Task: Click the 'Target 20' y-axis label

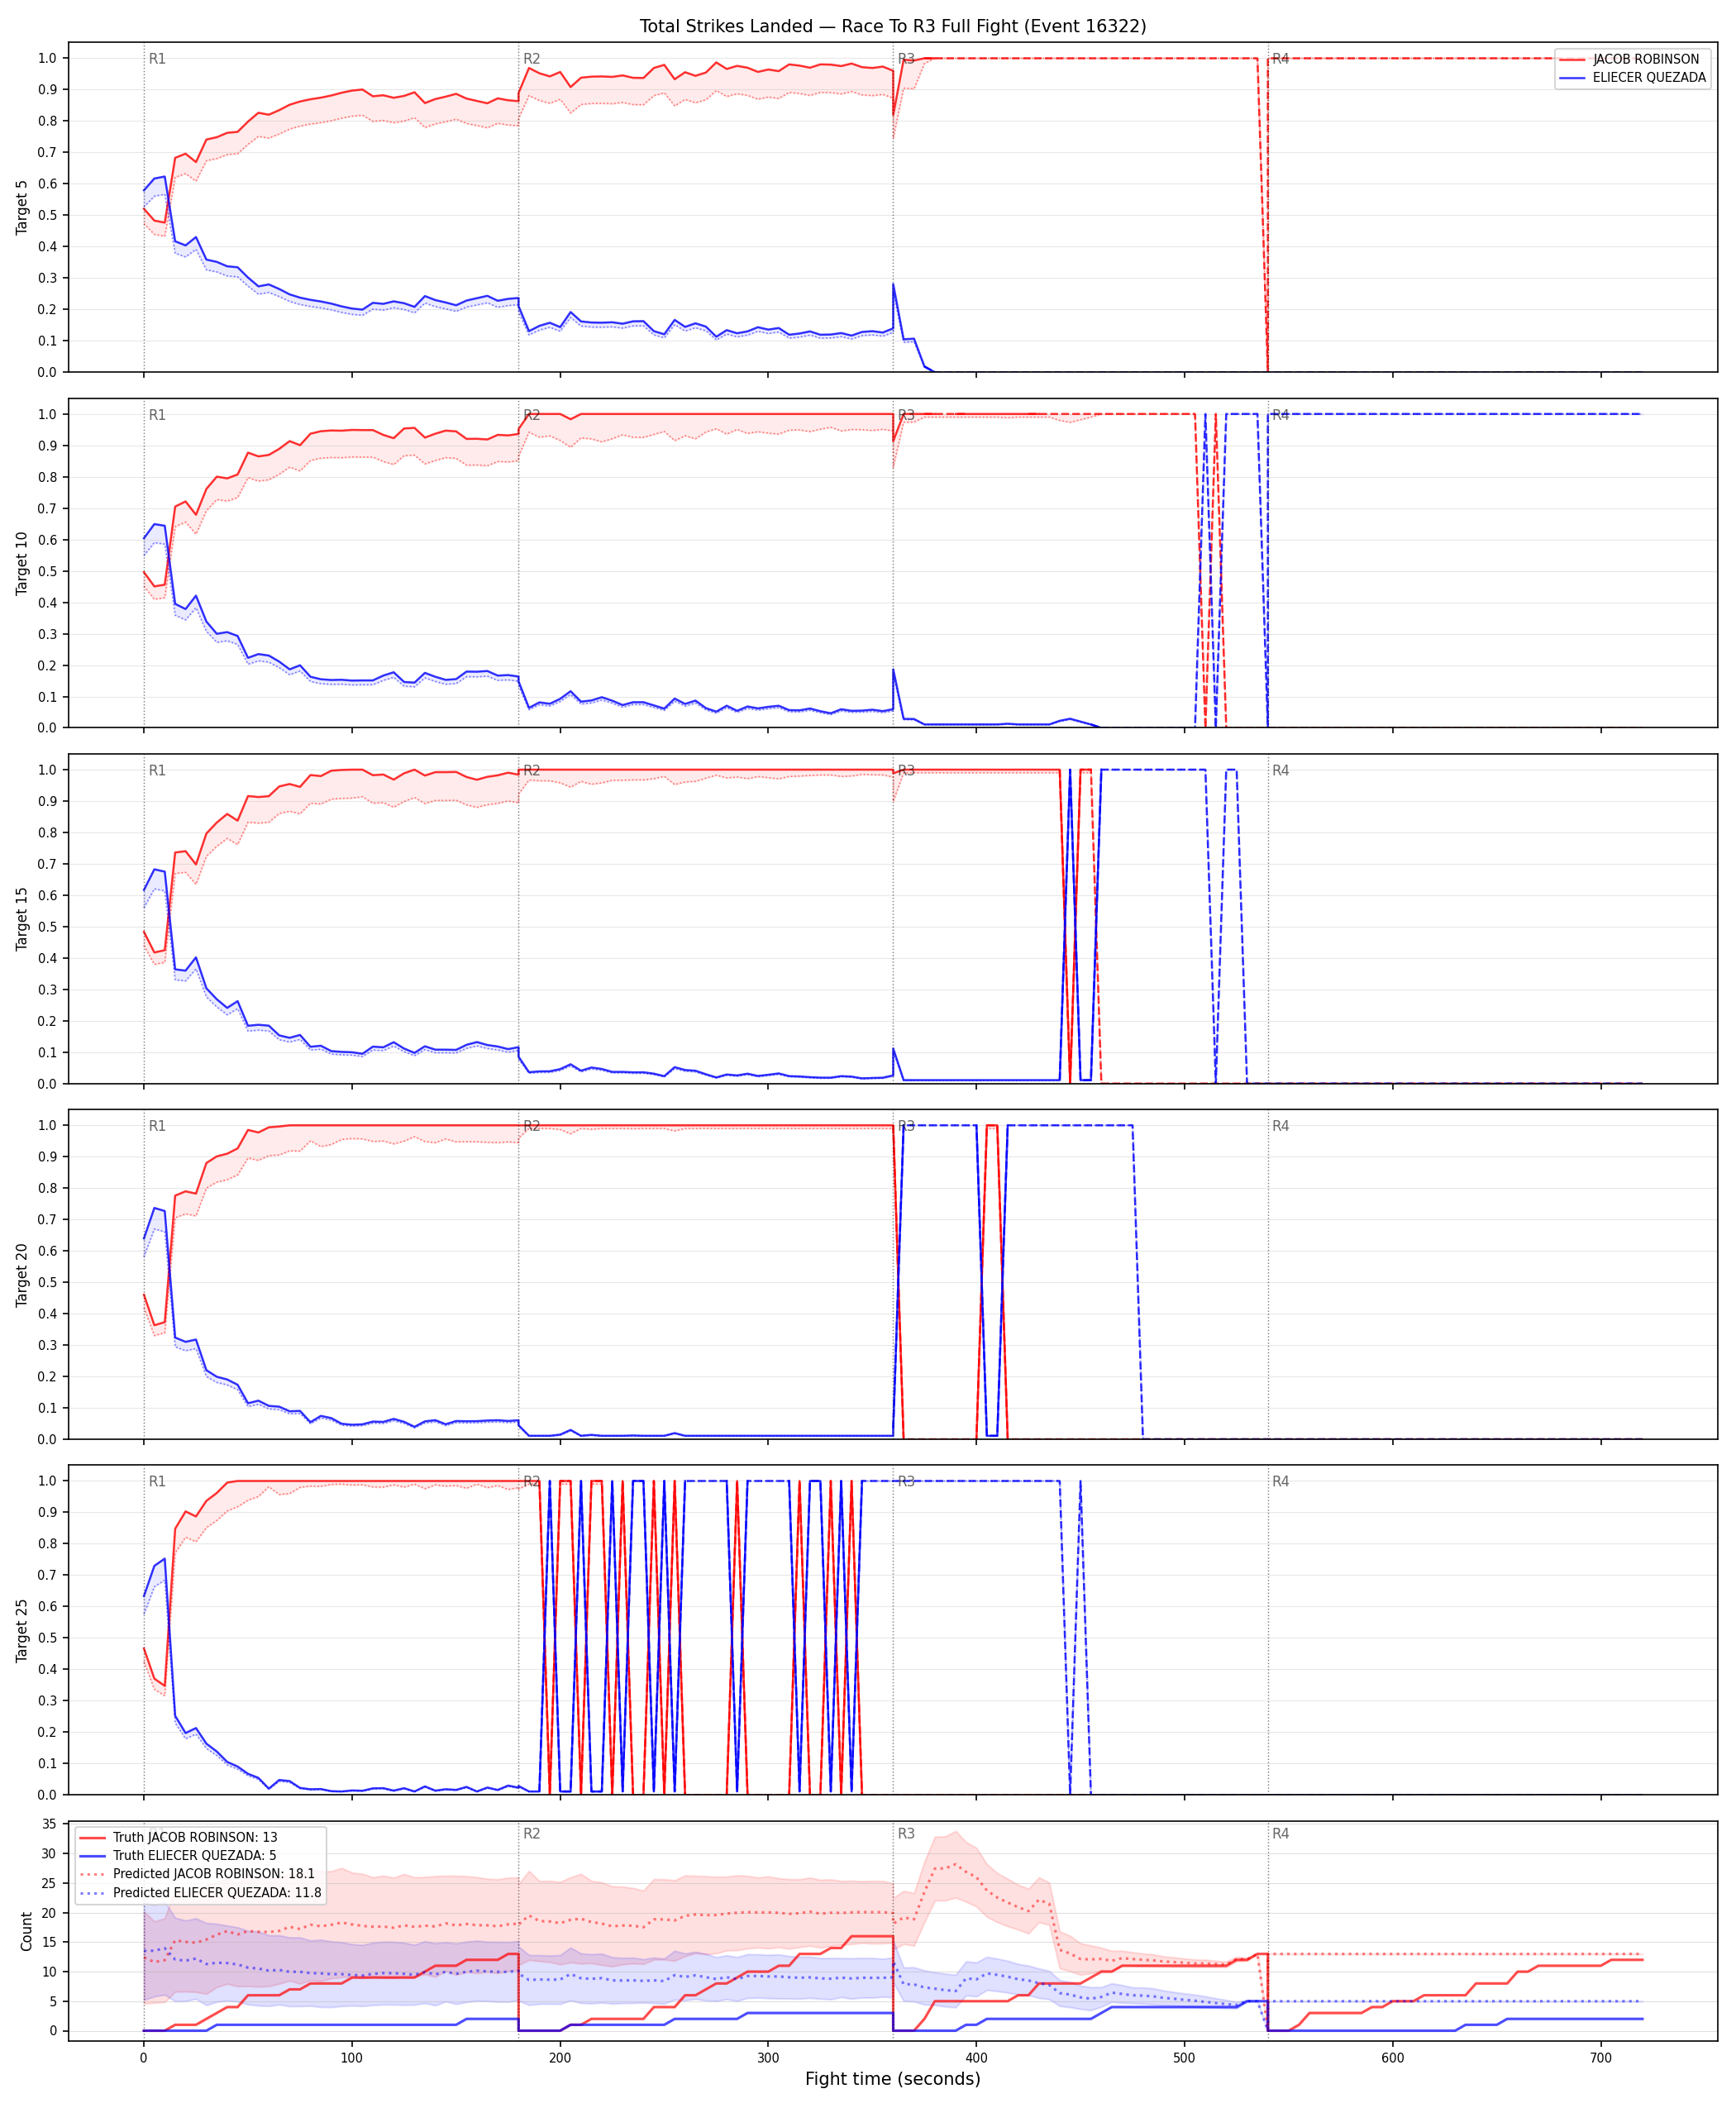Action: point(22,1274)
